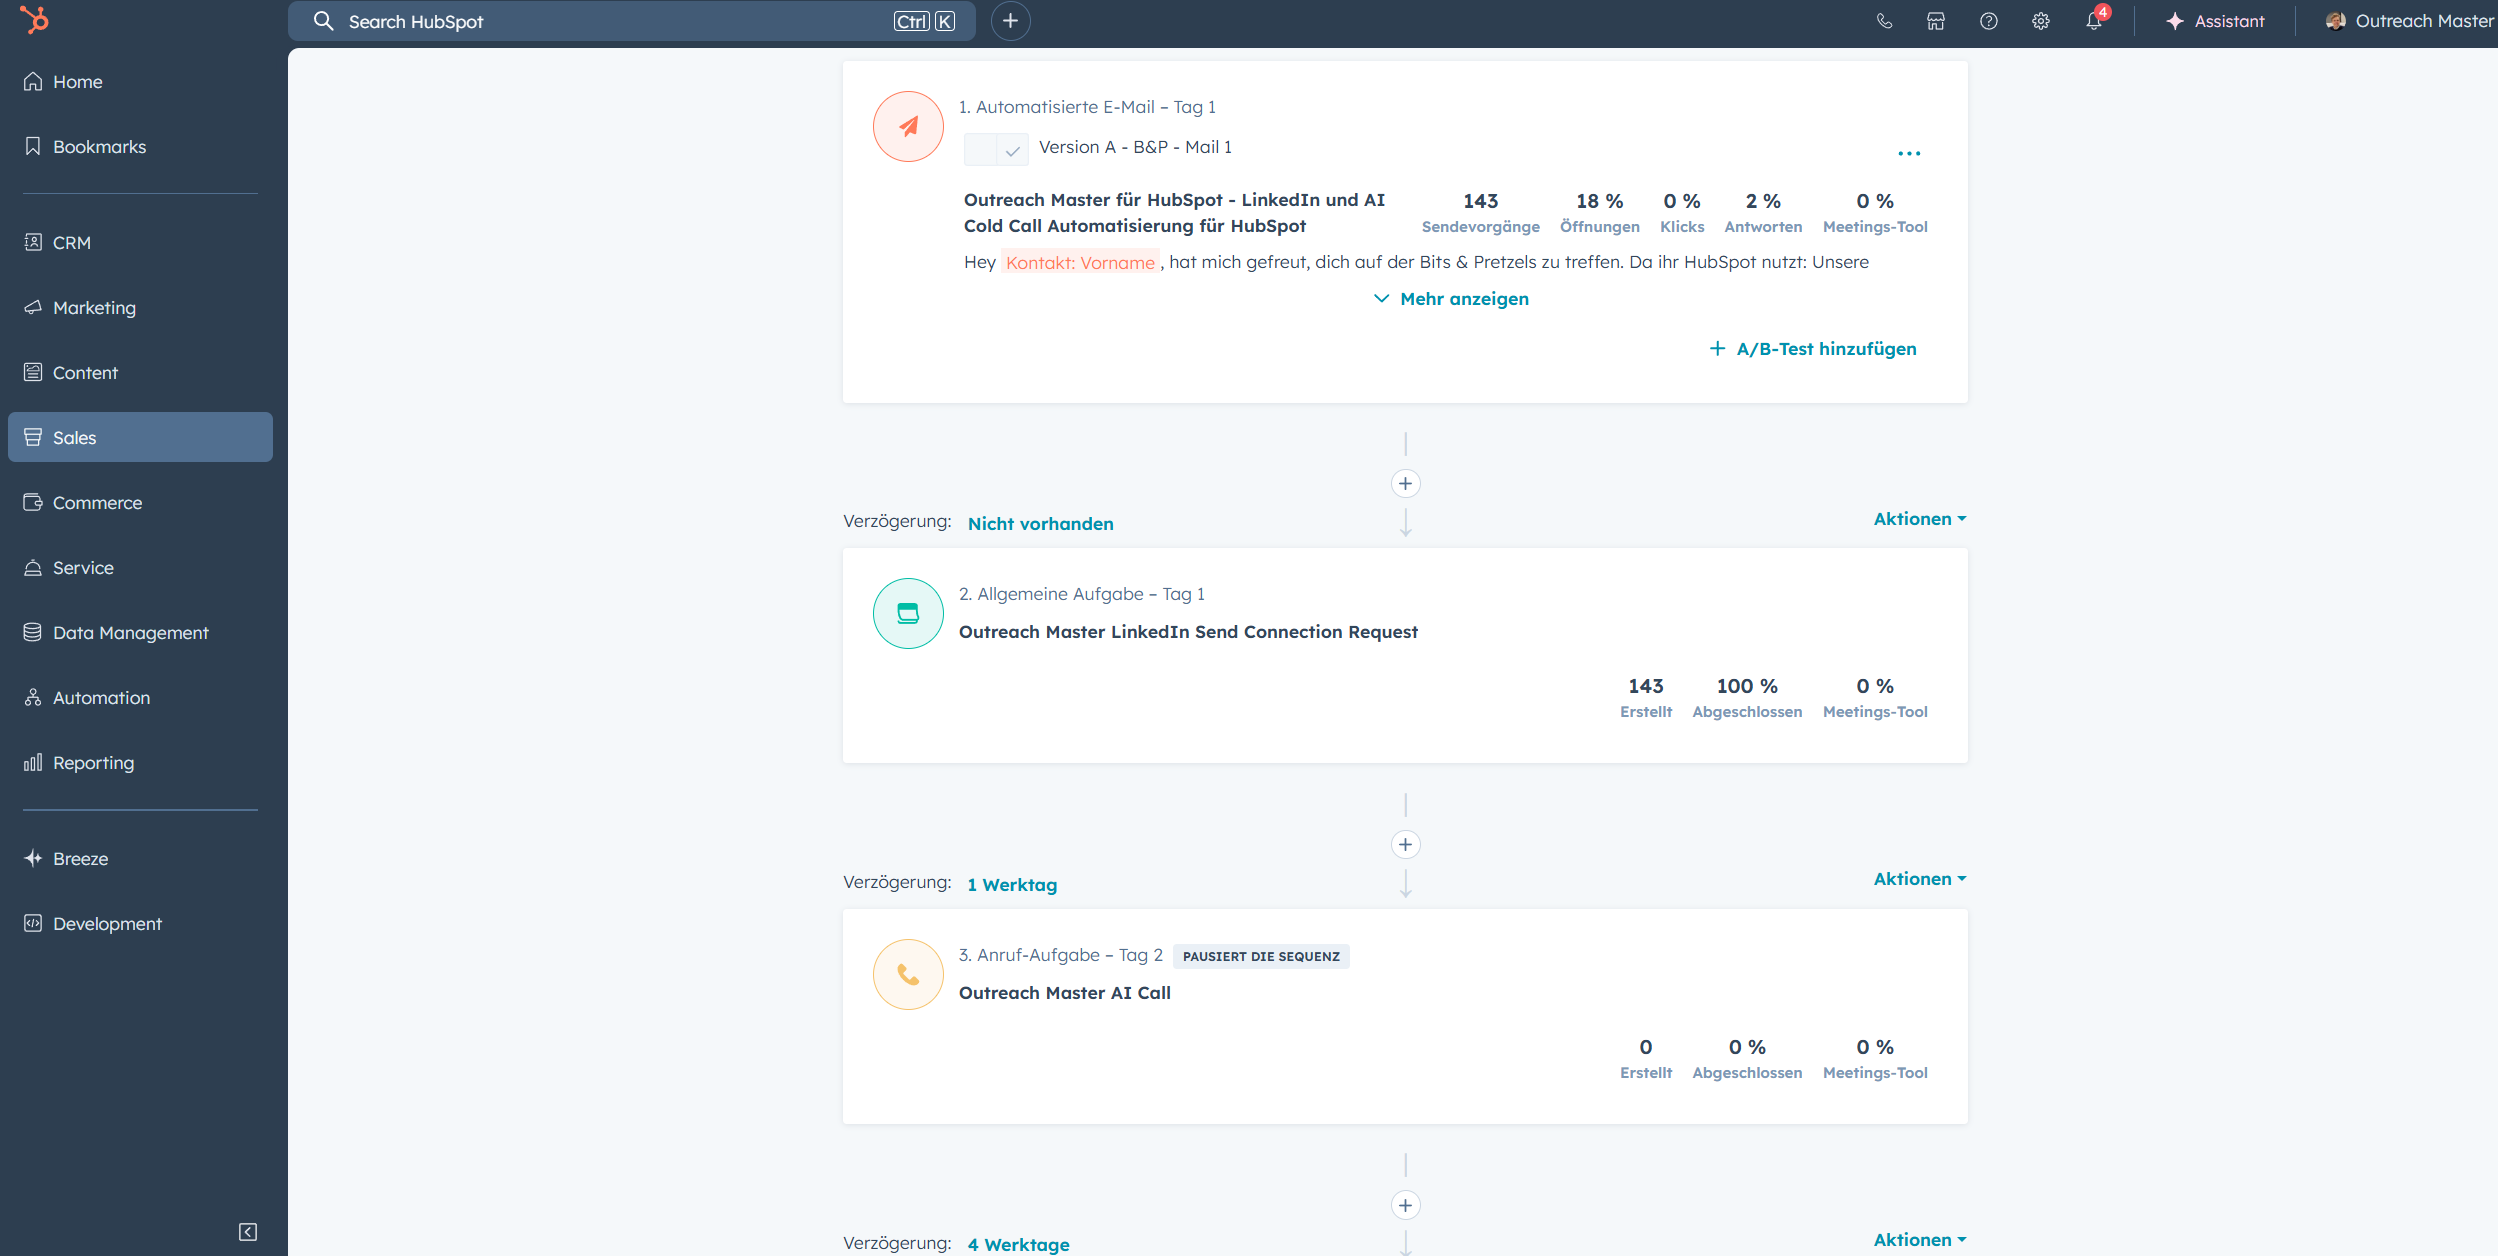Open the Breeze Assistant
Viewport: 2498px width, 1256px height.
[x=2215, y=21]
